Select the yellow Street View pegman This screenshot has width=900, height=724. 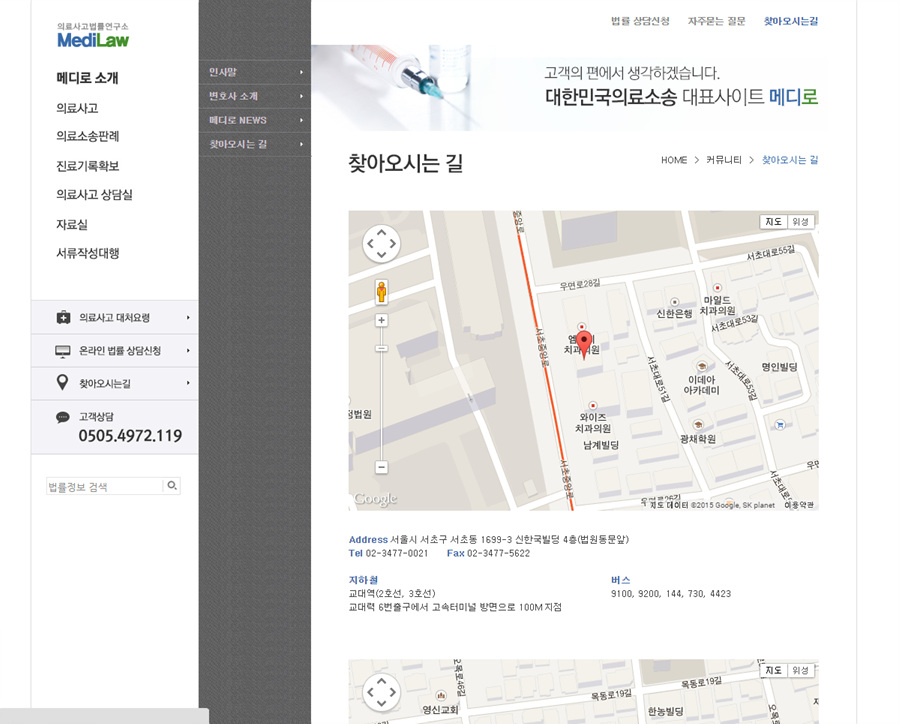click(381, 292)
